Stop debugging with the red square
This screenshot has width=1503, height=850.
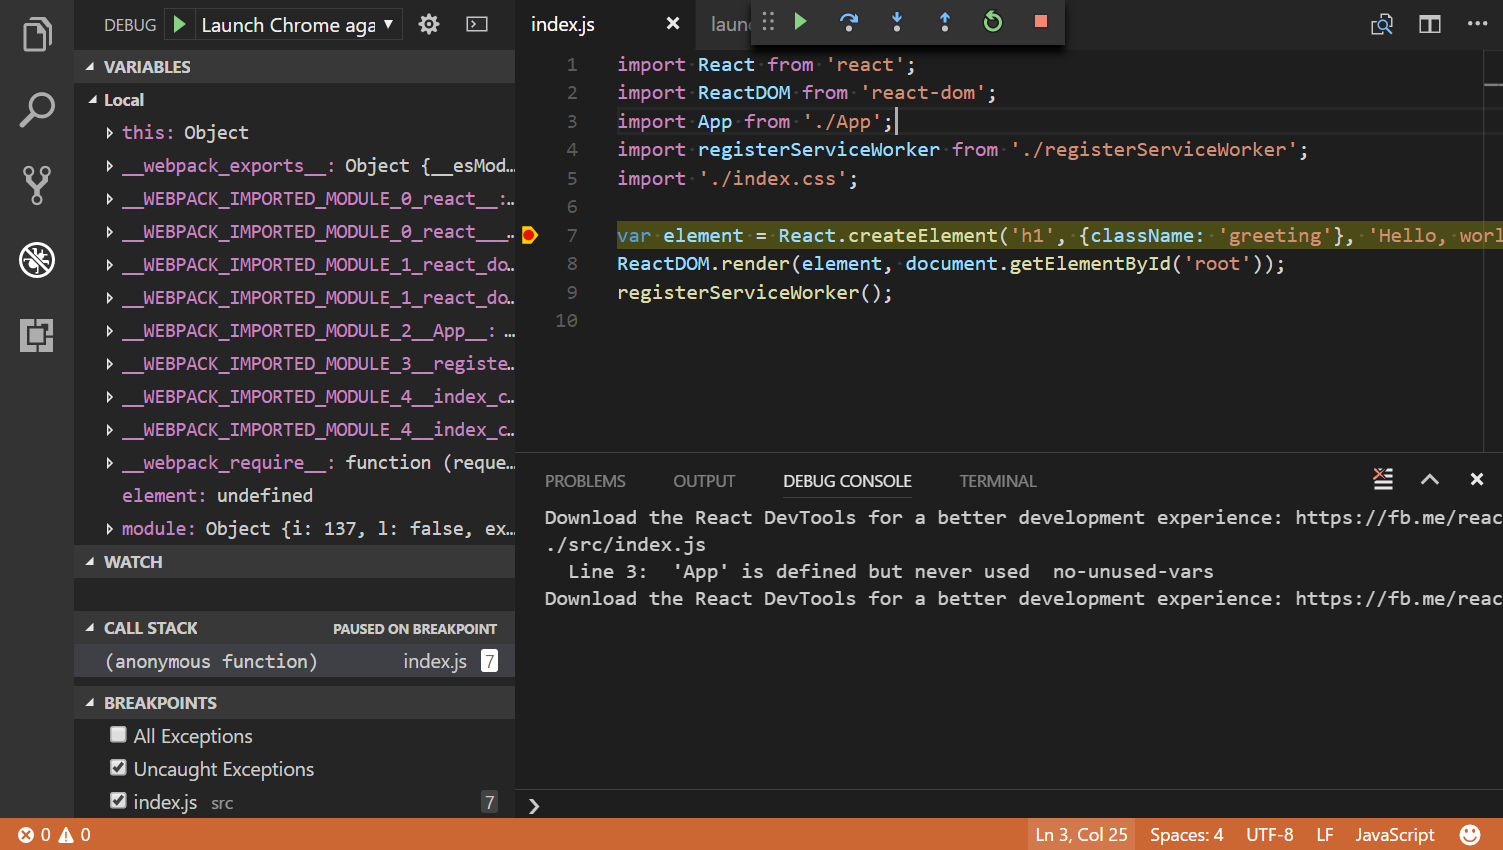pos(1039,22)
